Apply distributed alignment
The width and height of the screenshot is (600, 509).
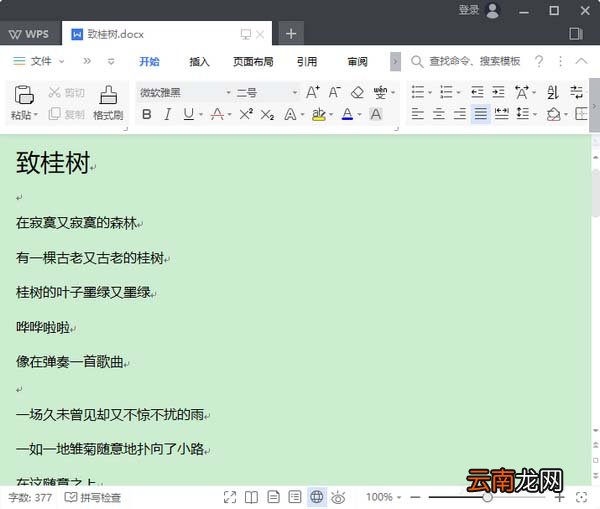[502, 114]
